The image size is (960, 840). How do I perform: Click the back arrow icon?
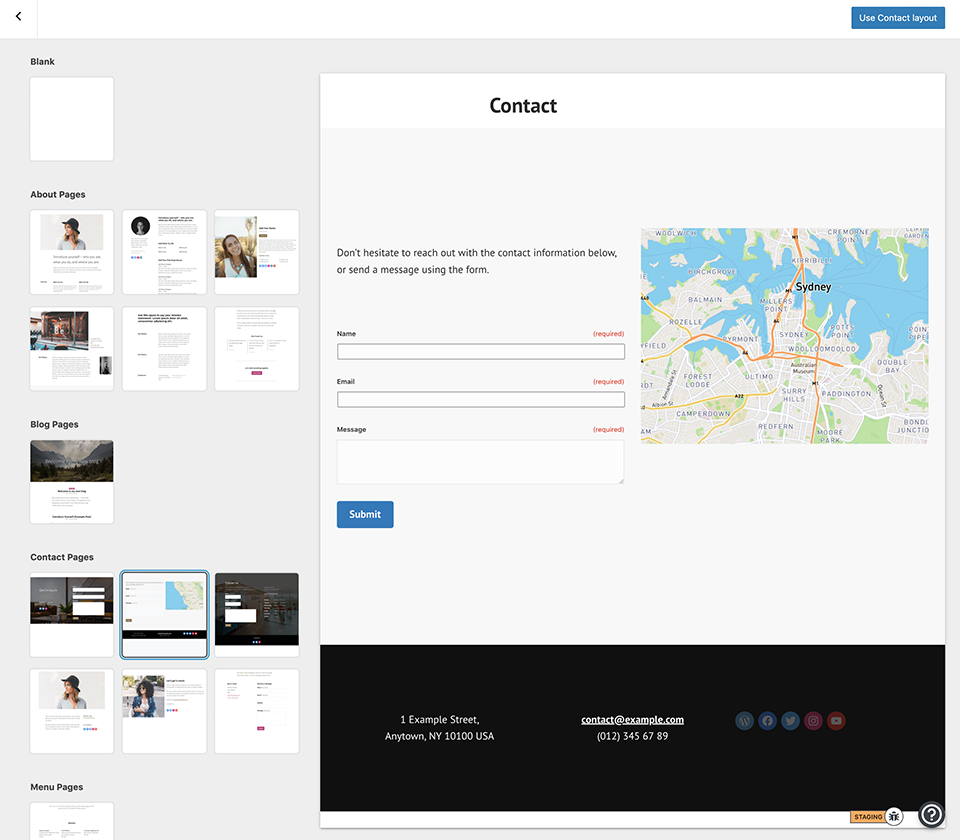(18, 17)
